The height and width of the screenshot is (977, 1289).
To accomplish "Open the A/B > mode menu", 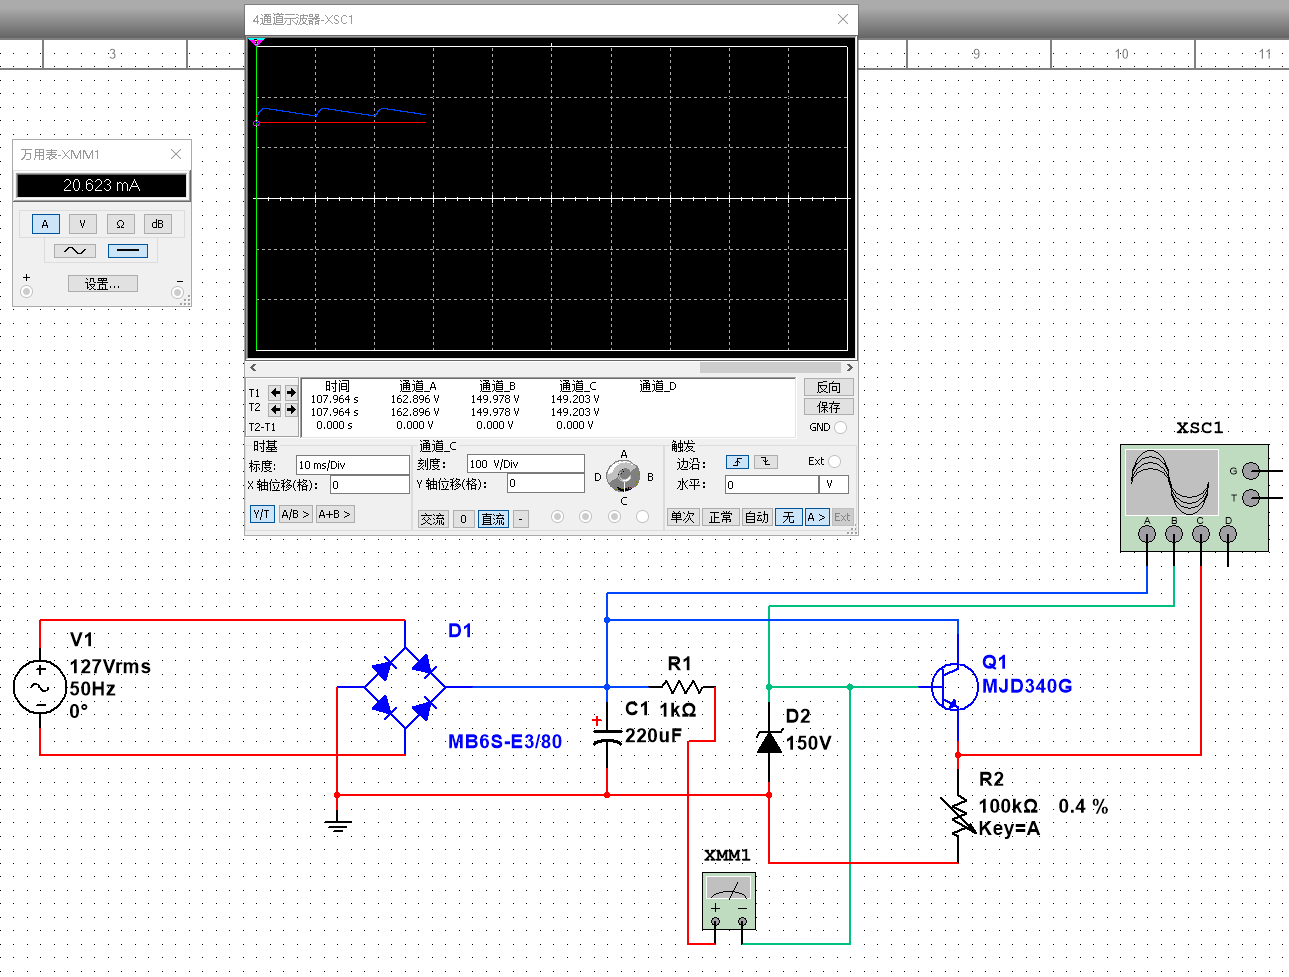I will 295,514.
